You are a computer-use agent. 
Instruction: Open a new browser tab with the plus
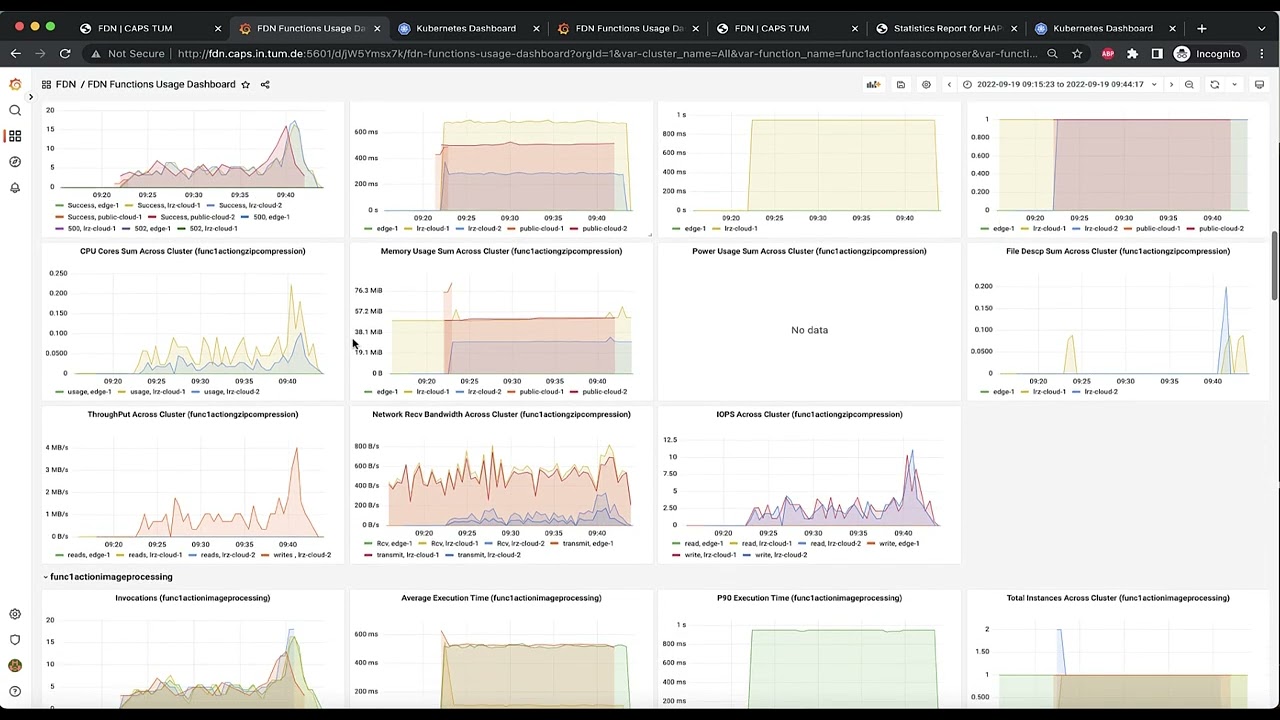(x=1201, y=28)
